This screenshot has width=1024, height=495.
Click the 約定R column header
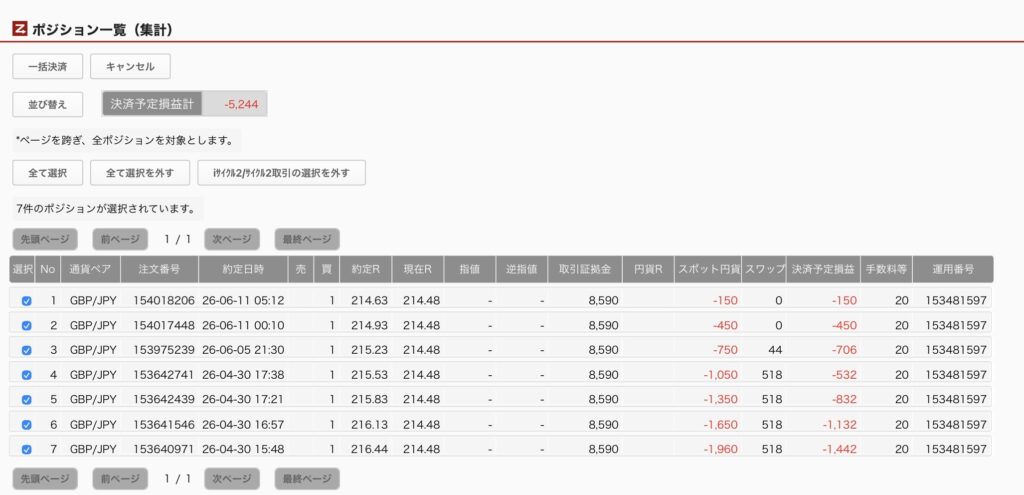(366, 269)
